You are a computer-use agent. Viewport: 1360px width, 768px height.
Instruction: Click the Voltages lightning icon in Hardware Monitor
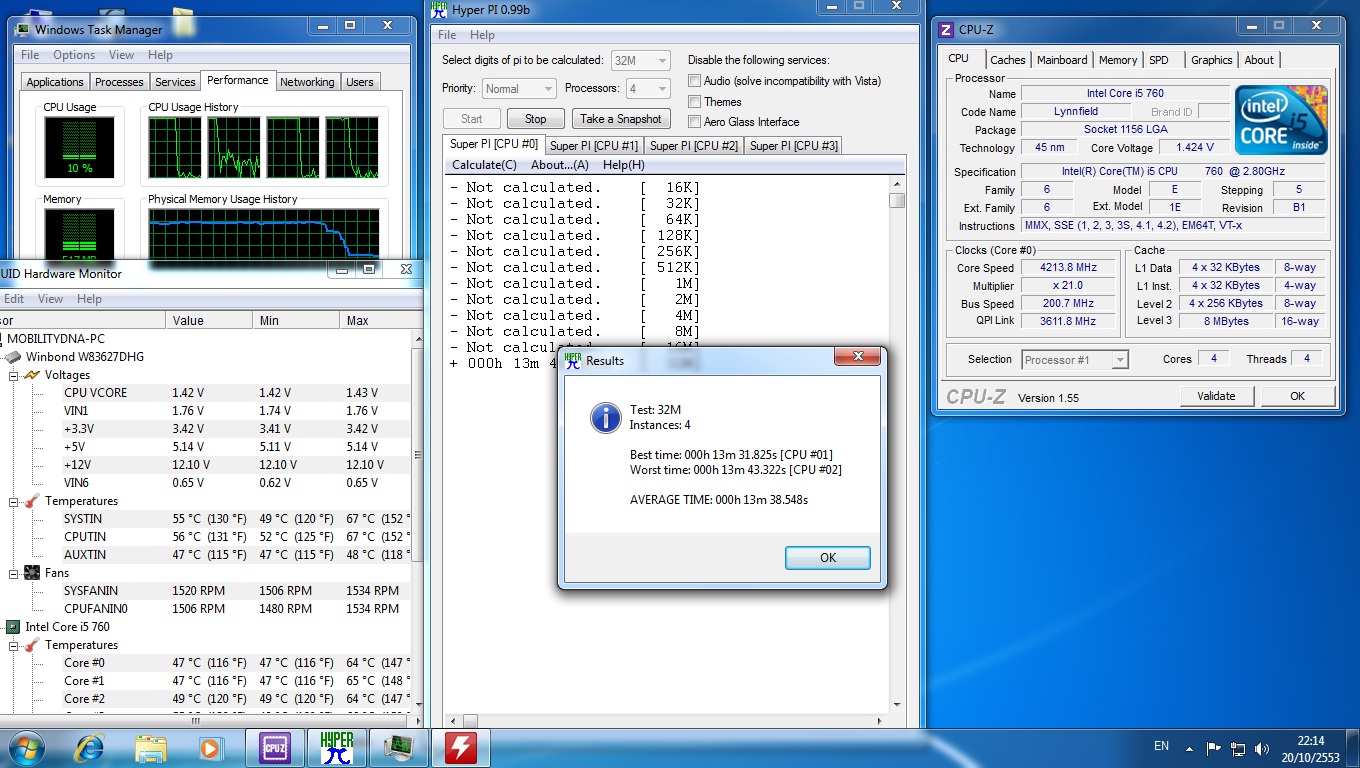[x=31, y=375]
